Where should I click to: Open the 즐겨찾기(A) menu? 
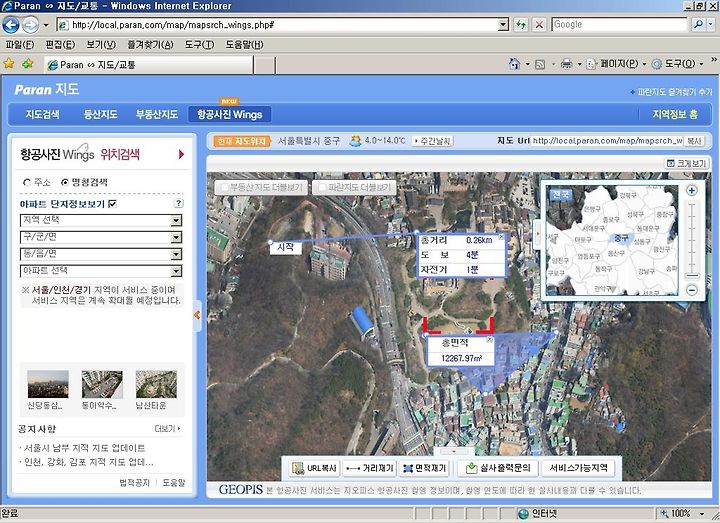[x=150, y=45]
